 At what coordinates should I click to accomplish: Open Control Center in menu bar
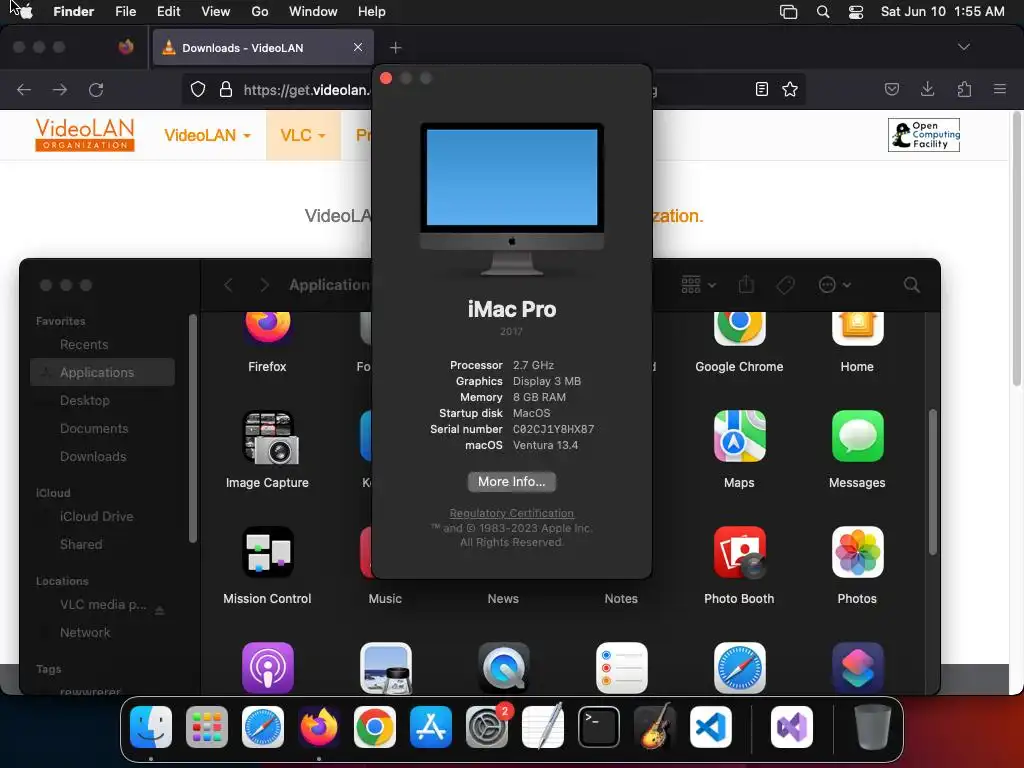[856, 12]
